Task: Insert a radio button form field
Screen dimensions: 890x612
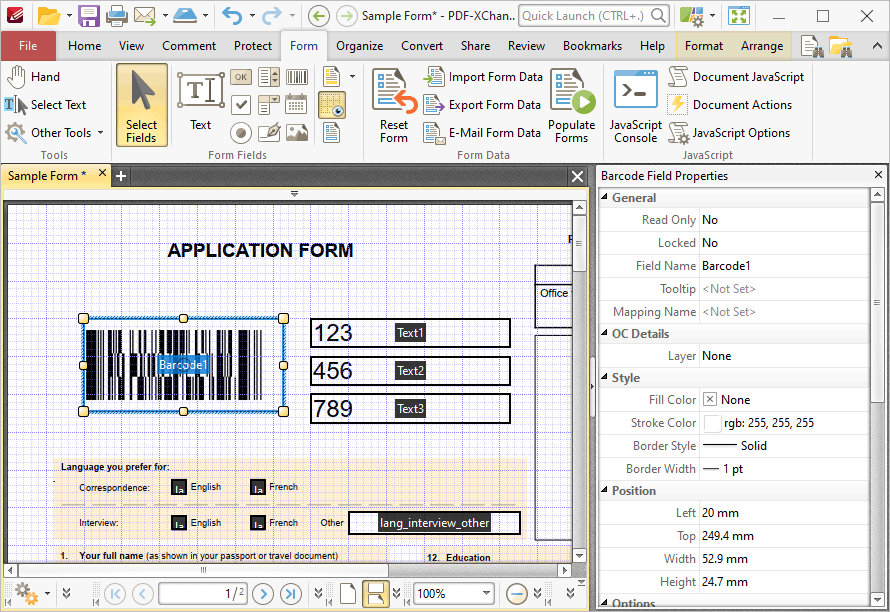Action: click(x=241, y=133)
